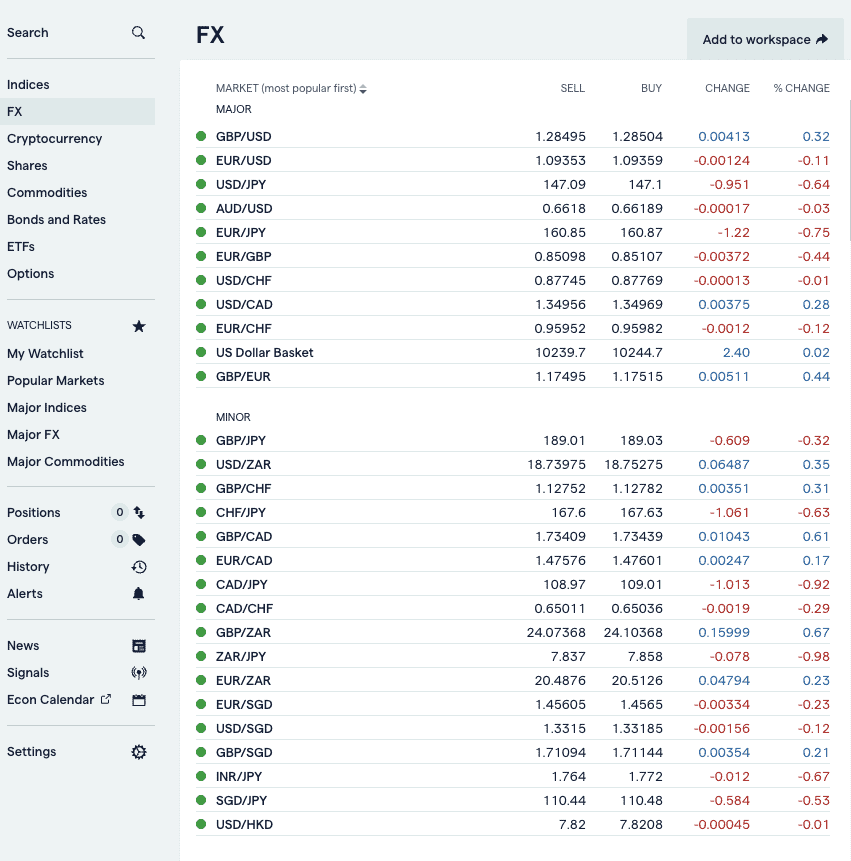Click the USD/JPY sell price 147.09

(564, 184)
